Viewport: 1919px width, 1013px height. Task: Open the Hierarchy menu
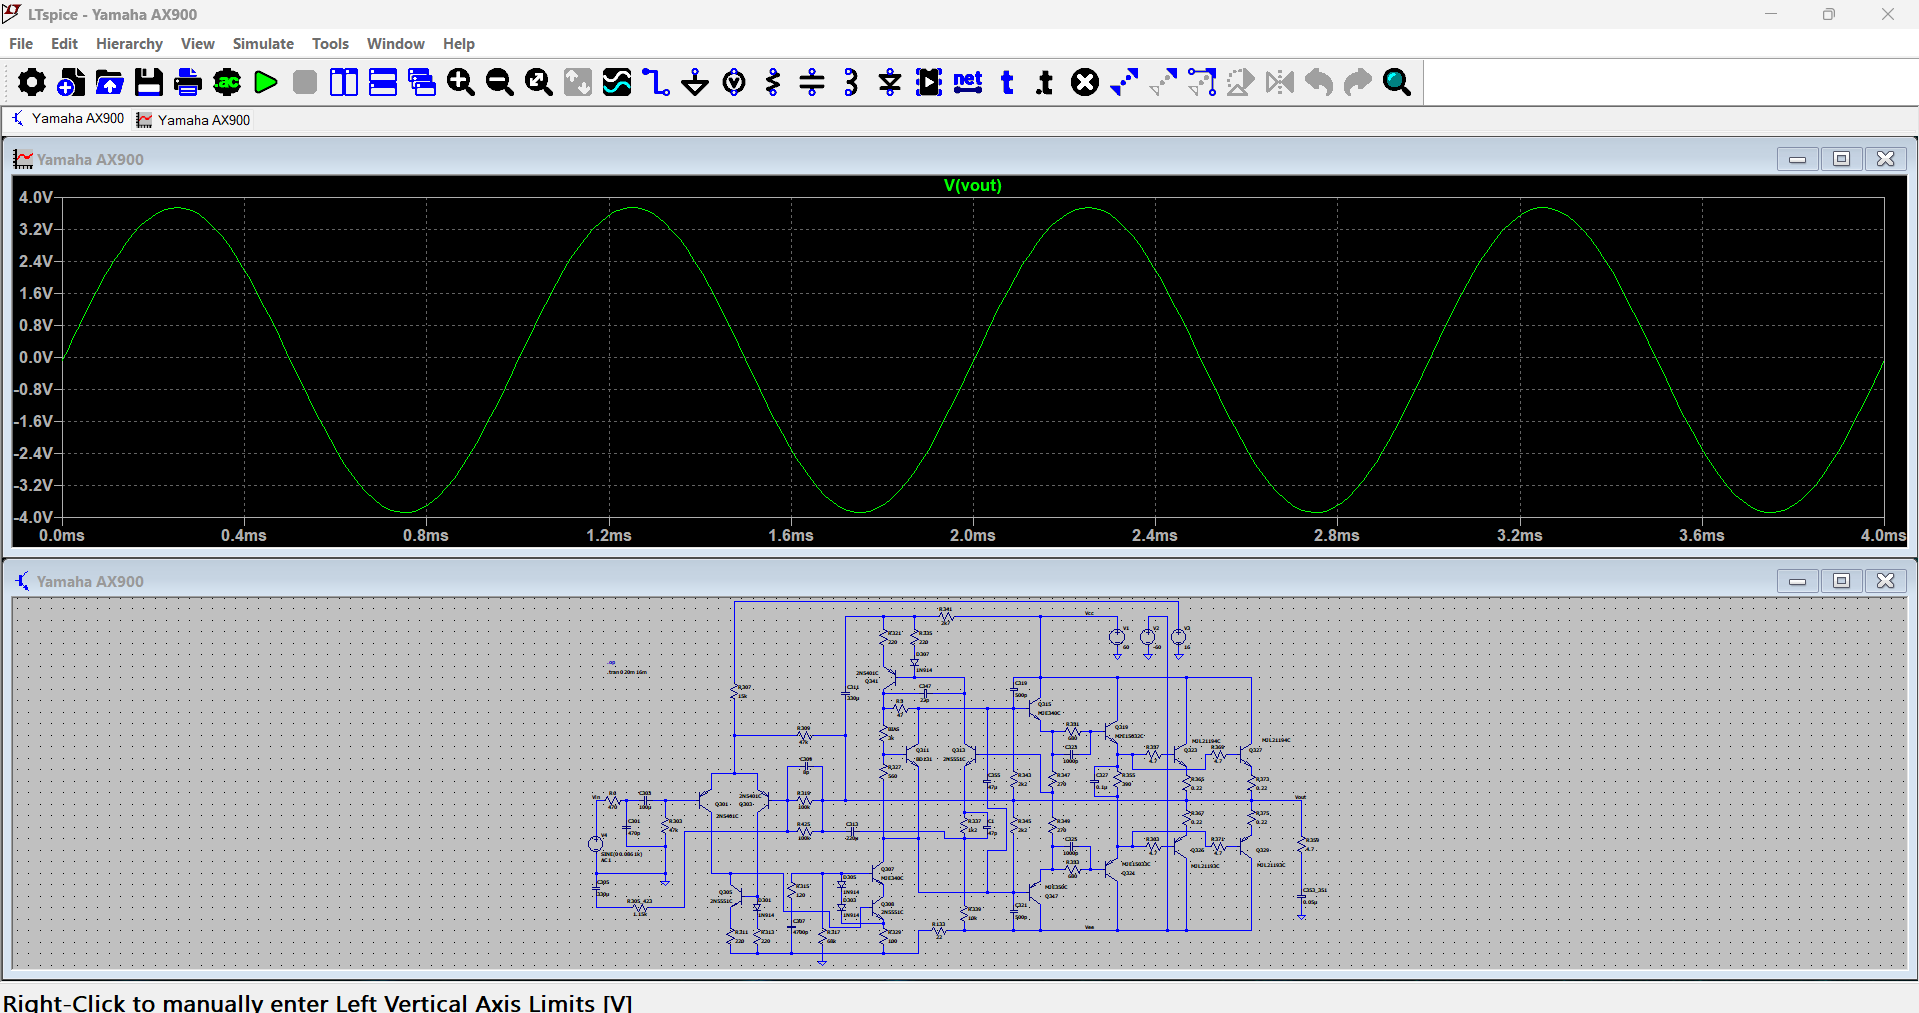point(129,44)
